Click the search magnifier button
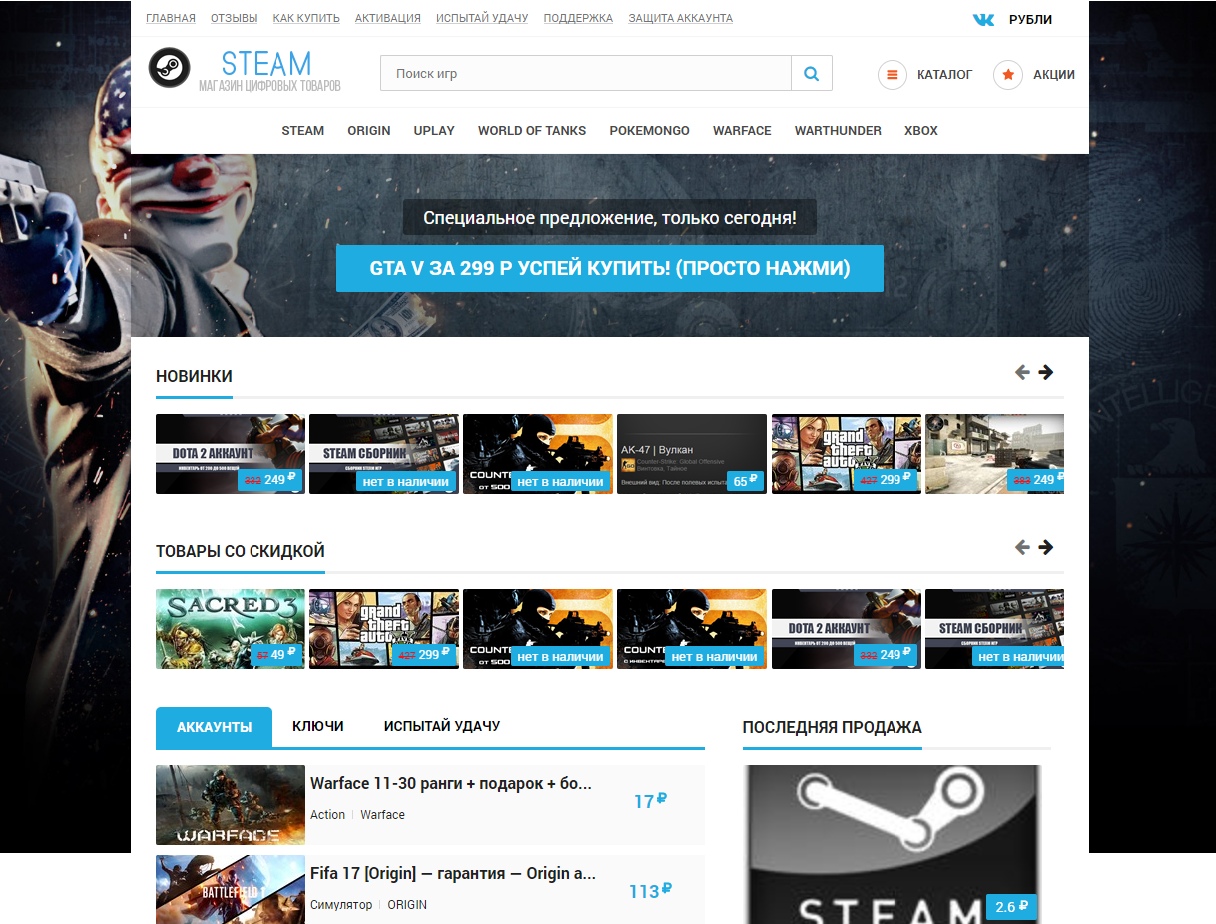The image size is (1216, 924). [812, 73]
